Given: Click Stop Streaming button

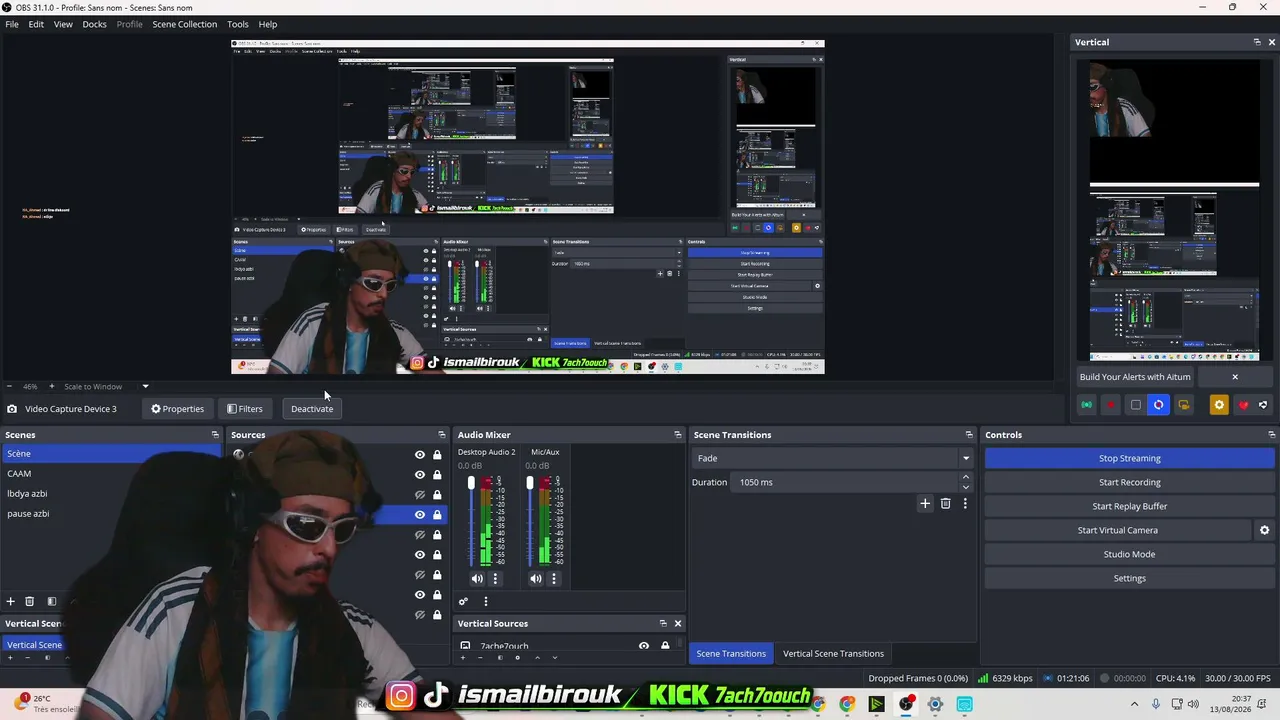Looking at the screenshot, I should 1129,458.
